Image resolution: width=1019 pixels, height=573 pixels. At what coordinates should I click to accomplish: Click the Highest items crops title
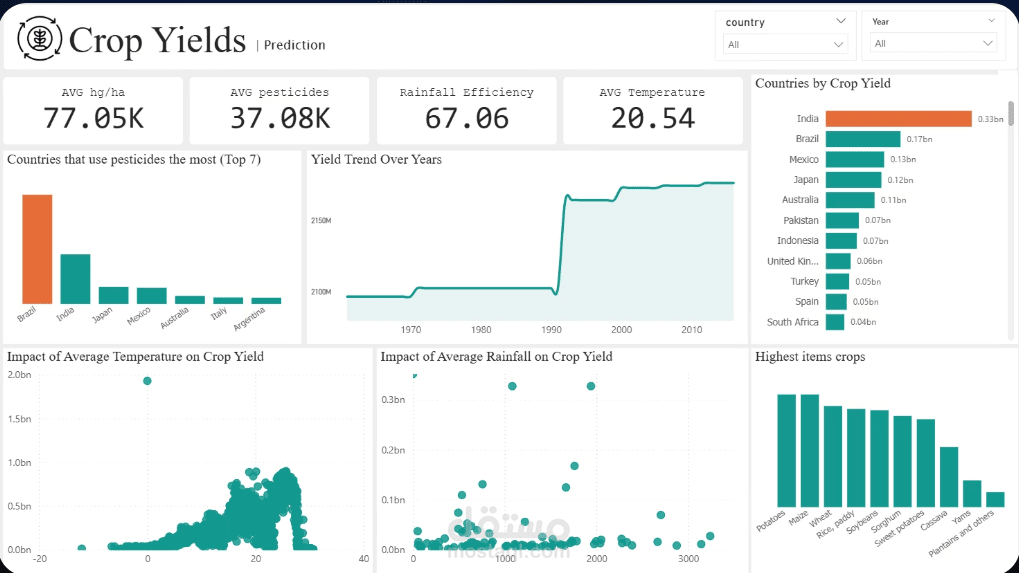pyautogui.click(x=810, y=357)
